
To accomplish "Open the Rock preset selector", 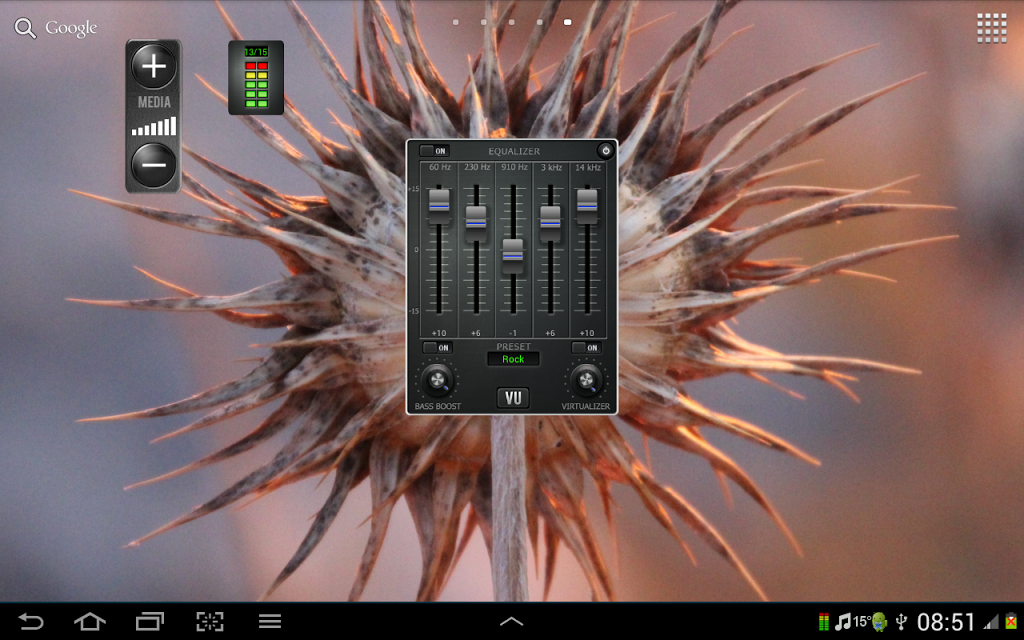I will 513,359.
